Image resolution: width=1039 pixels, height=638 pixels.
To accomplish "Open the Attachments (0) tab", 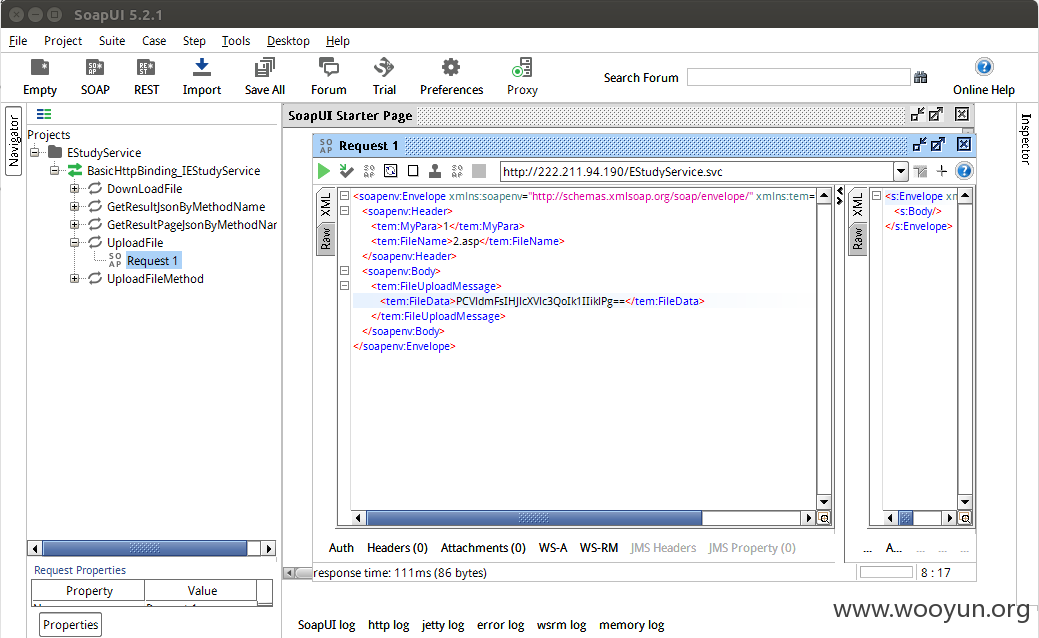I will click(x=483, y=548).
